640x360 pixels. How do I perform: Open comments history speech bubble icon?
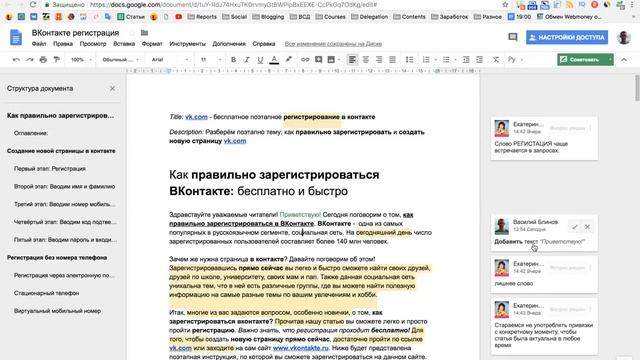coord(513,37)
